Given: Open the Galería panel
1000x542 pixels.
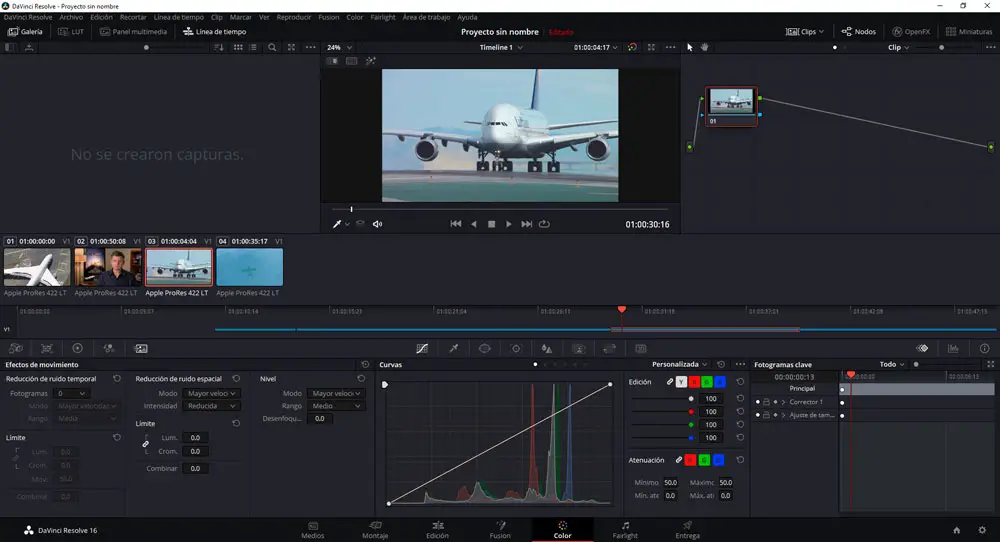Looking at the screenshot, I should (25, 31).
